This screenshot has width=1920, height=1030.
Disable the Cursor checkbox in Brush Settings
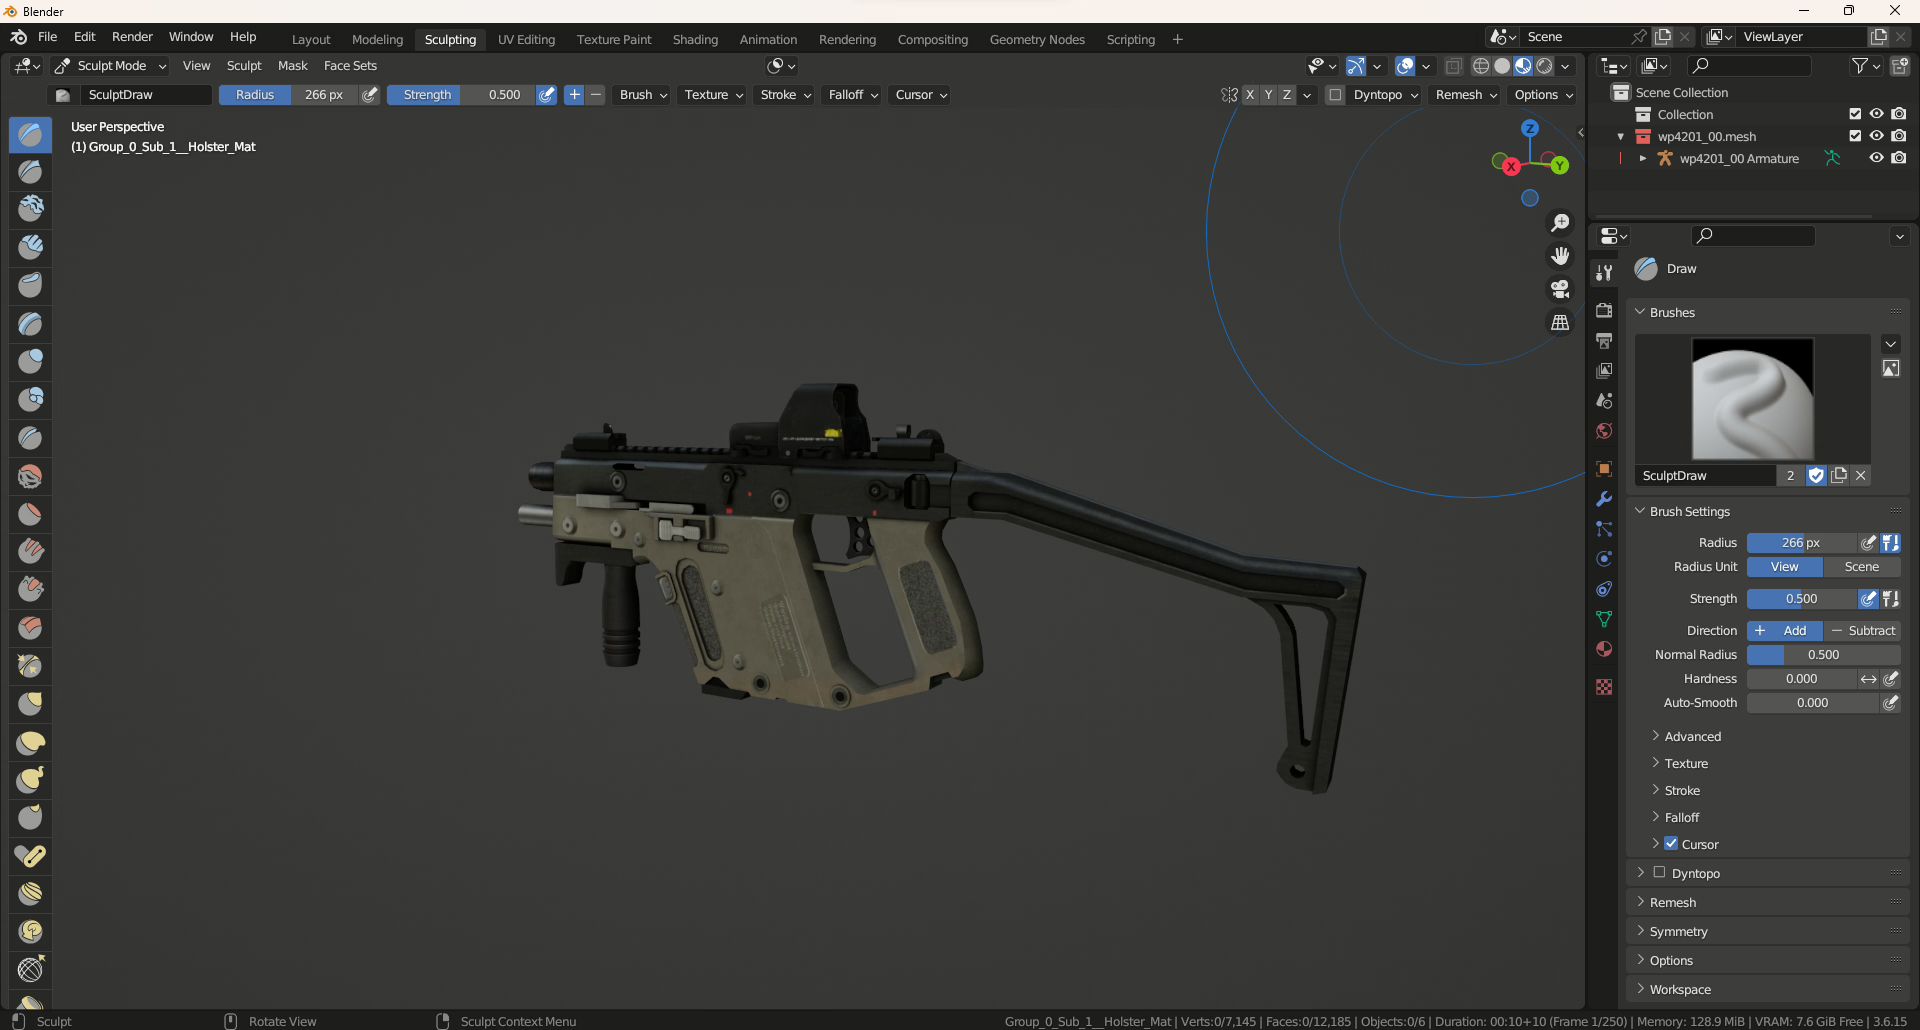1671,844
